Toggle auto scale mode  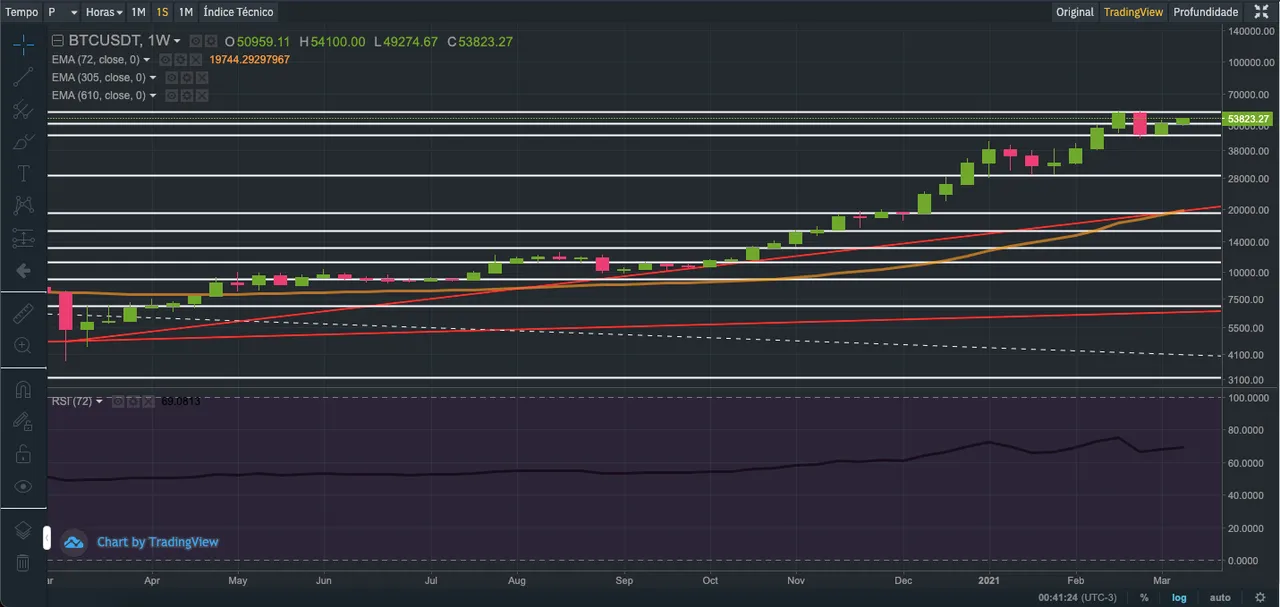click(x=1220, y=597)
